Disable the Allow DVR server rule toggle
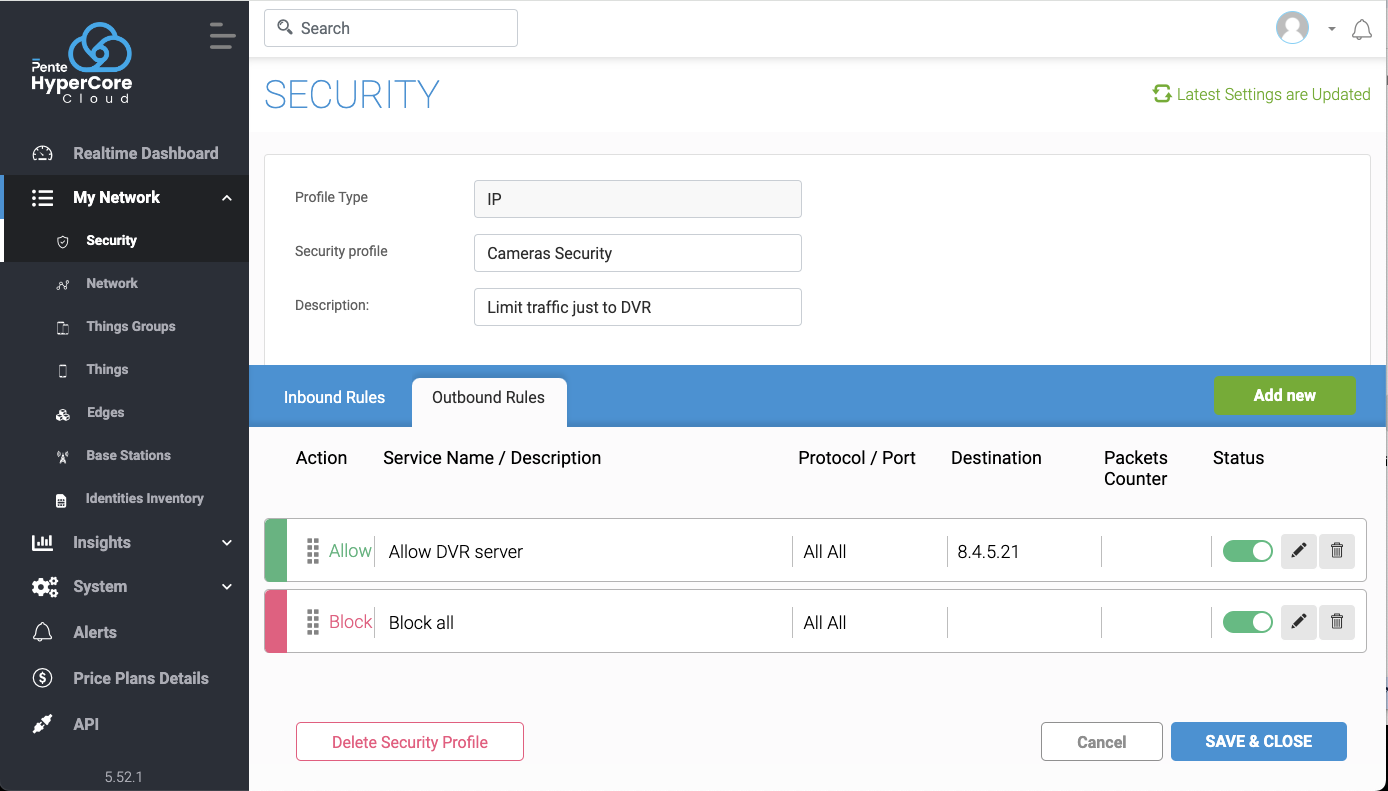 tap(1247, 551)
